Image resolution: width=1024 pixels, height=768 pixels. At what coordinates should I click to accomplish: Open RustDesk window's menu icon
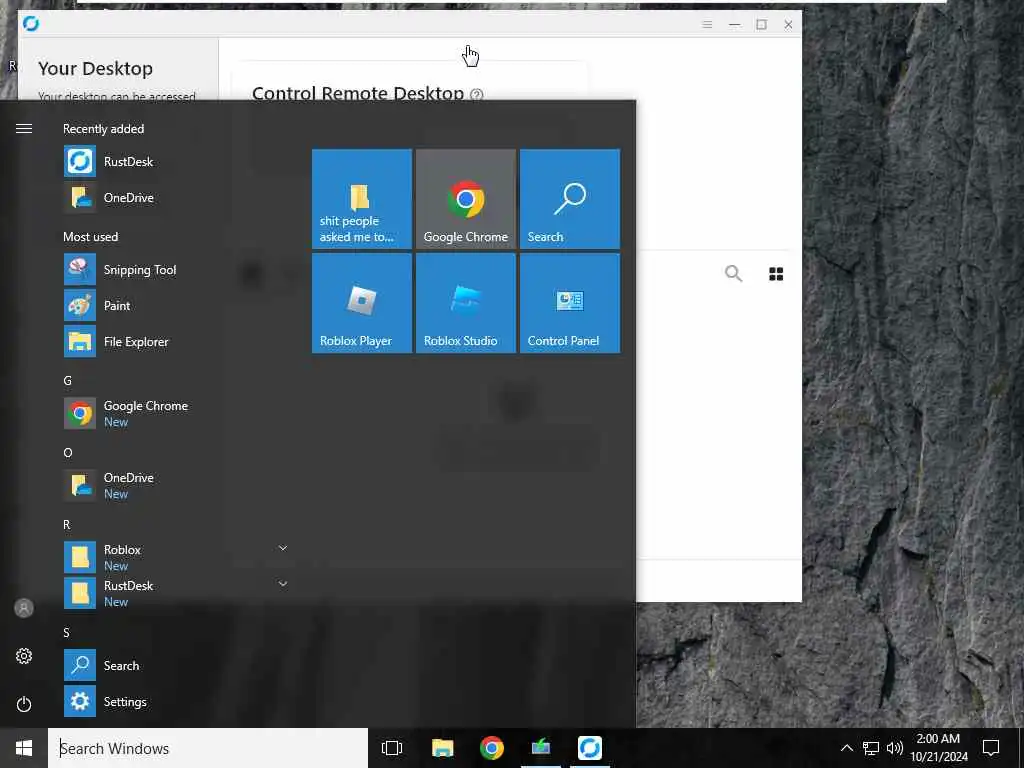point(707,24)
